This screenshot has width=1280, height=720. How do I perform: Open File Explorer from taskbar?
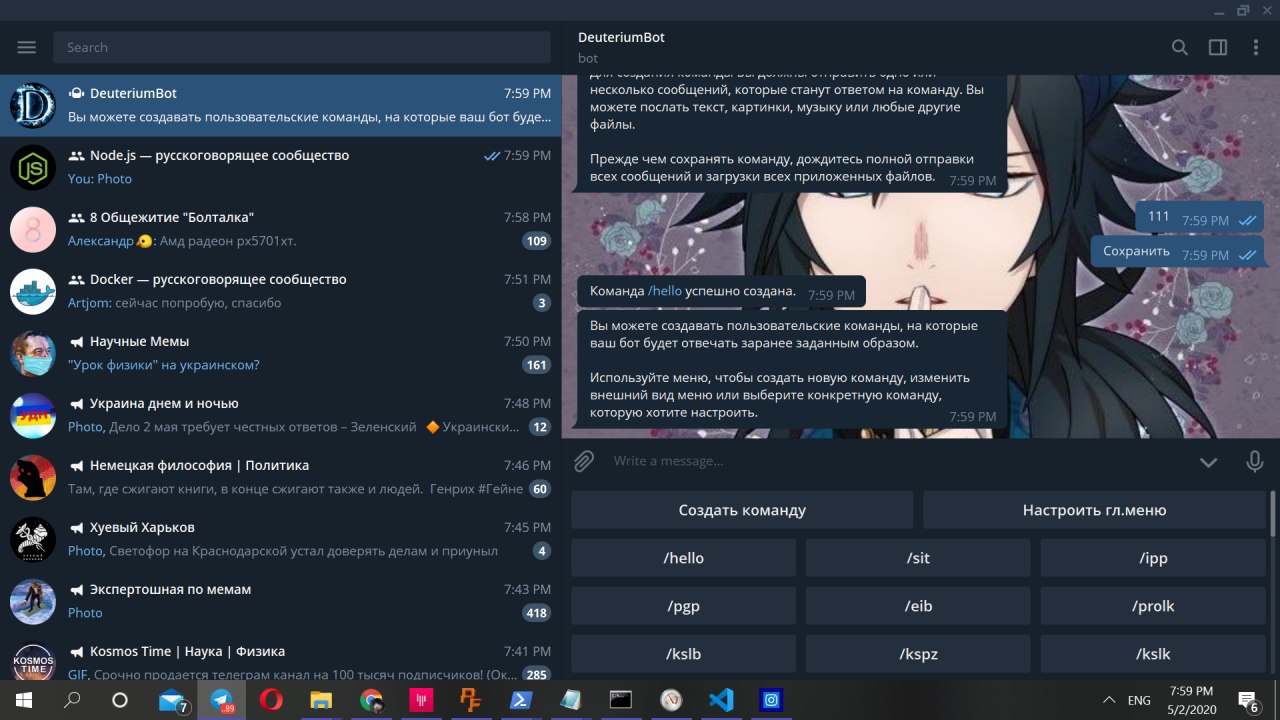pos(320,700)
